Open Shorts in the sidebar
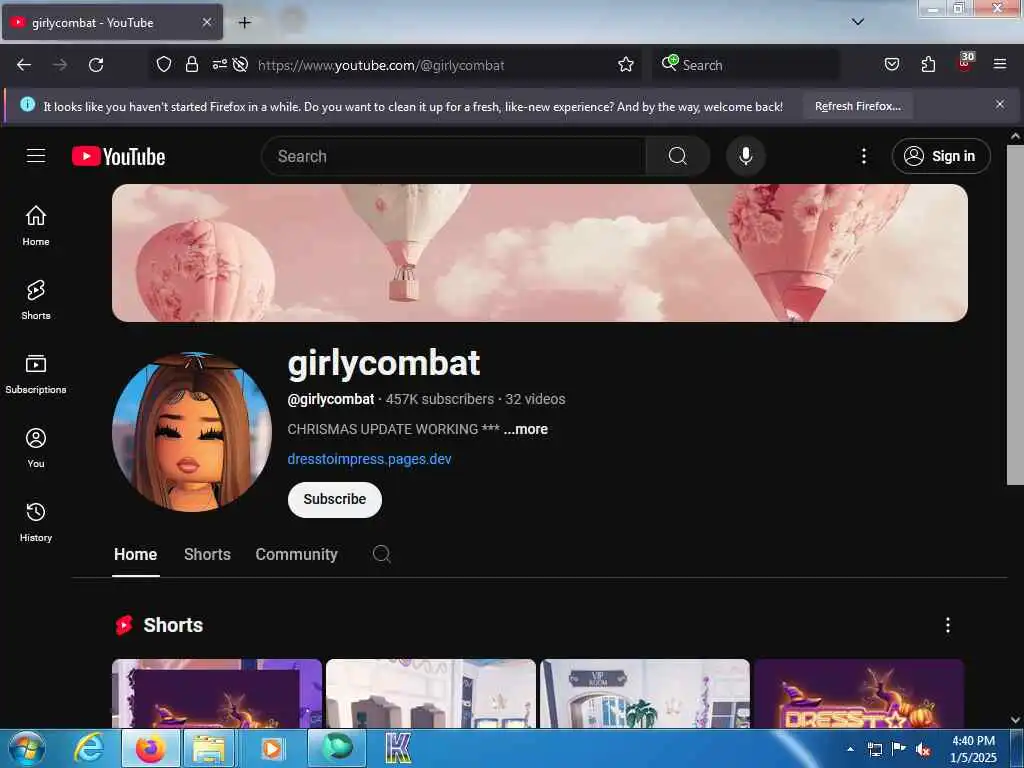 (x=36, y=300)
